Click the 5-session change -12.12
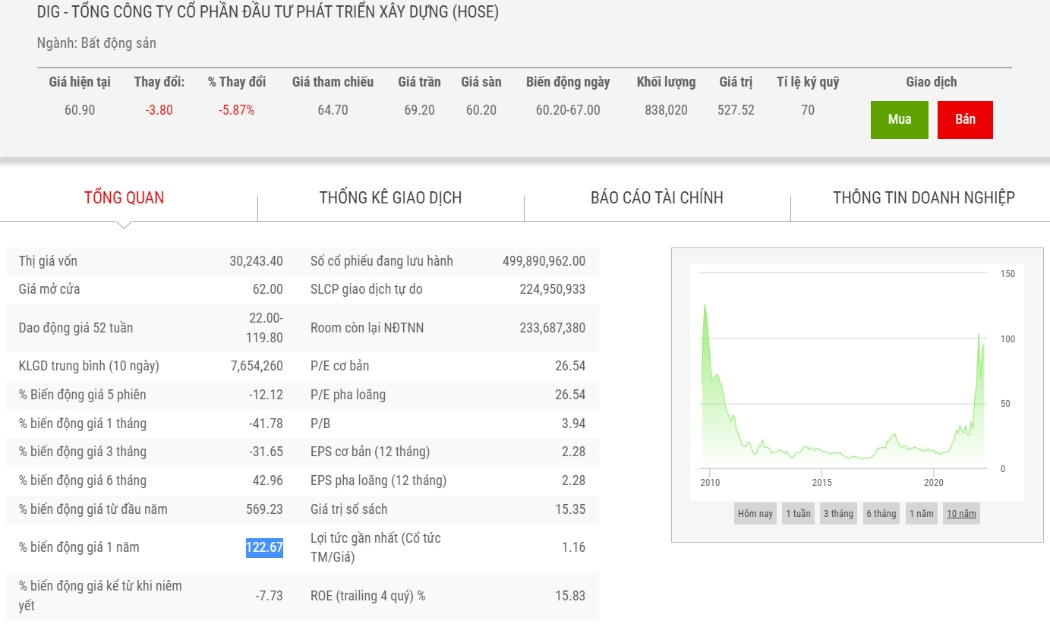This screenshot has height=630, width=1050. pyautogui.click(x=267, y=395)
